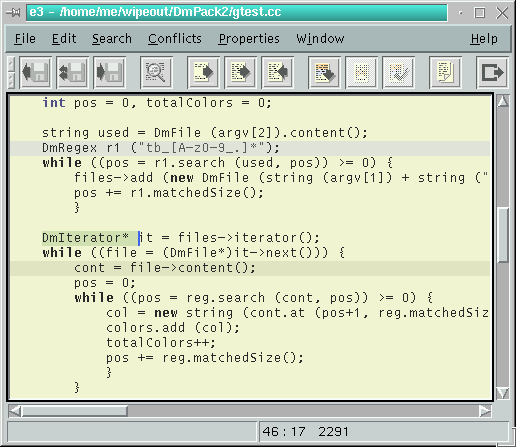The image size is (516, 447).
Task: Expand the Window menu
Action: (320, 39)
